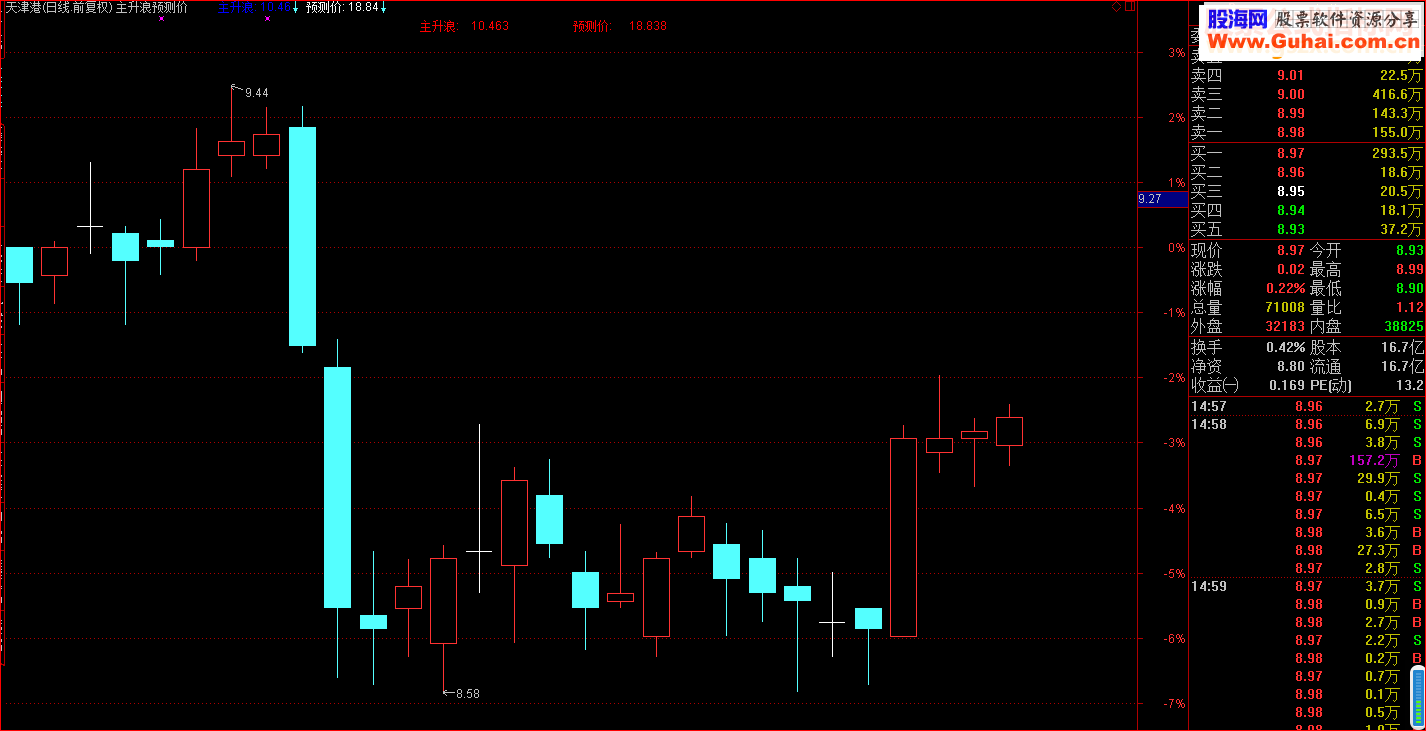Click the -7% label on percent axis

coord(1174,703)
